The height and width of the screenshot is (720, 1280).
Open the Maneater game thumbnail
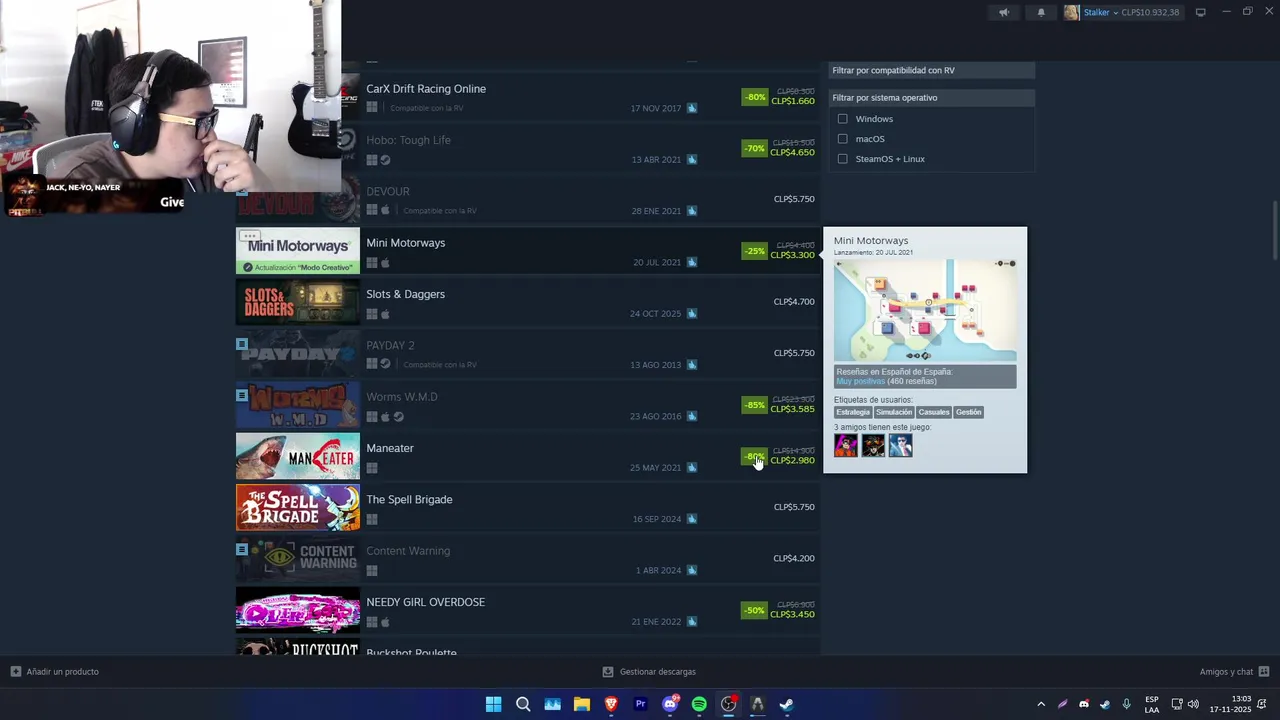[297, 456]
